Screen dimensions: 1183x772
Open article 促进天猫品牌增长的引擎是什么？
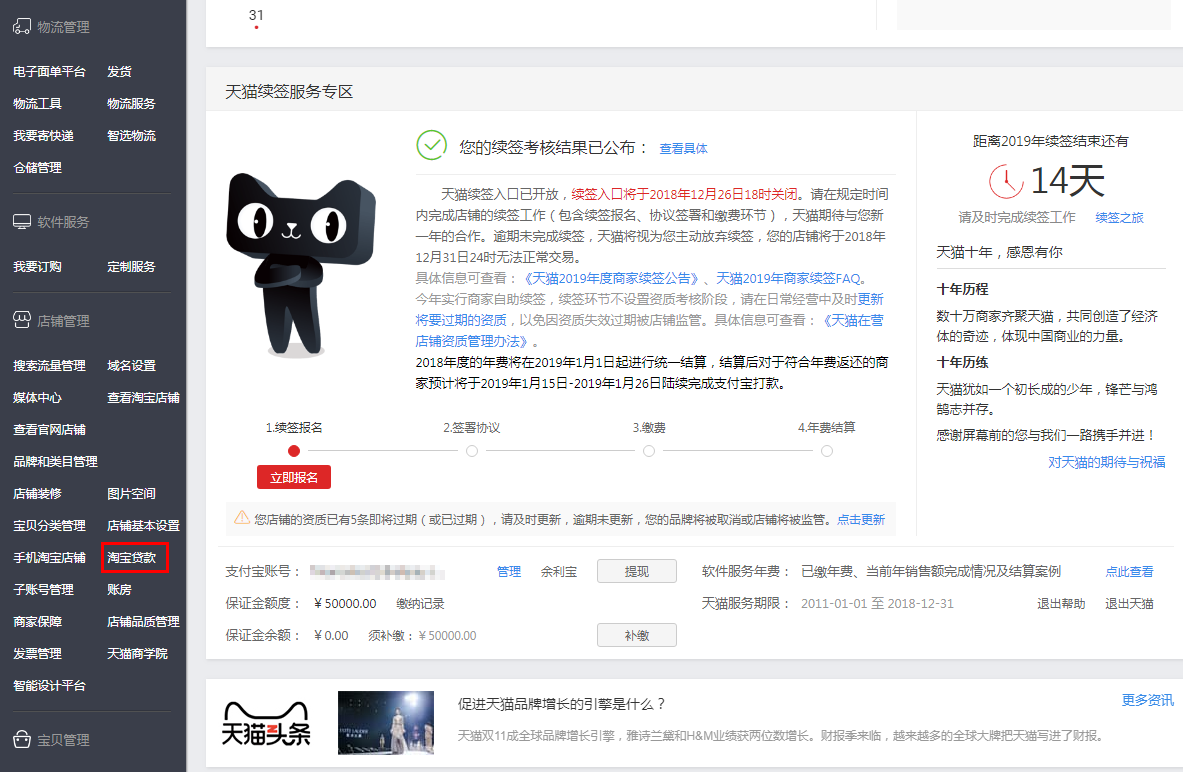point(561,704)
